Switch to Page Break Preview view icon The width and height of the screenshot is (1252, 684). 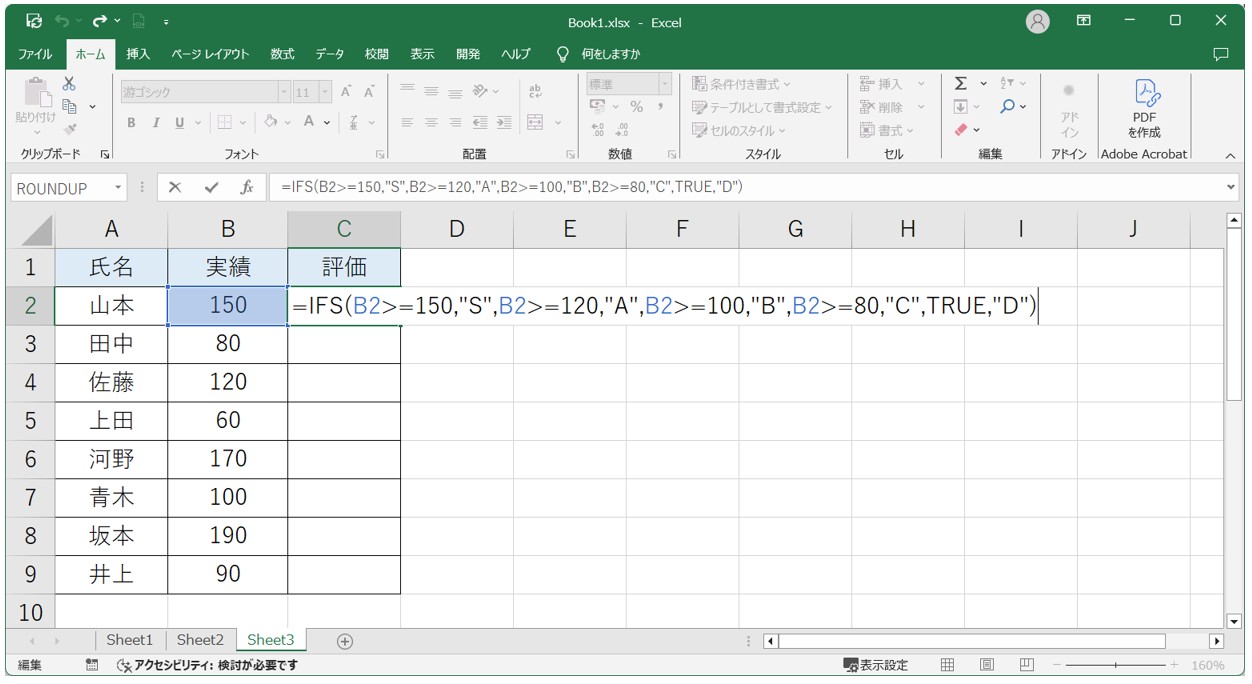coord(1027,665)
